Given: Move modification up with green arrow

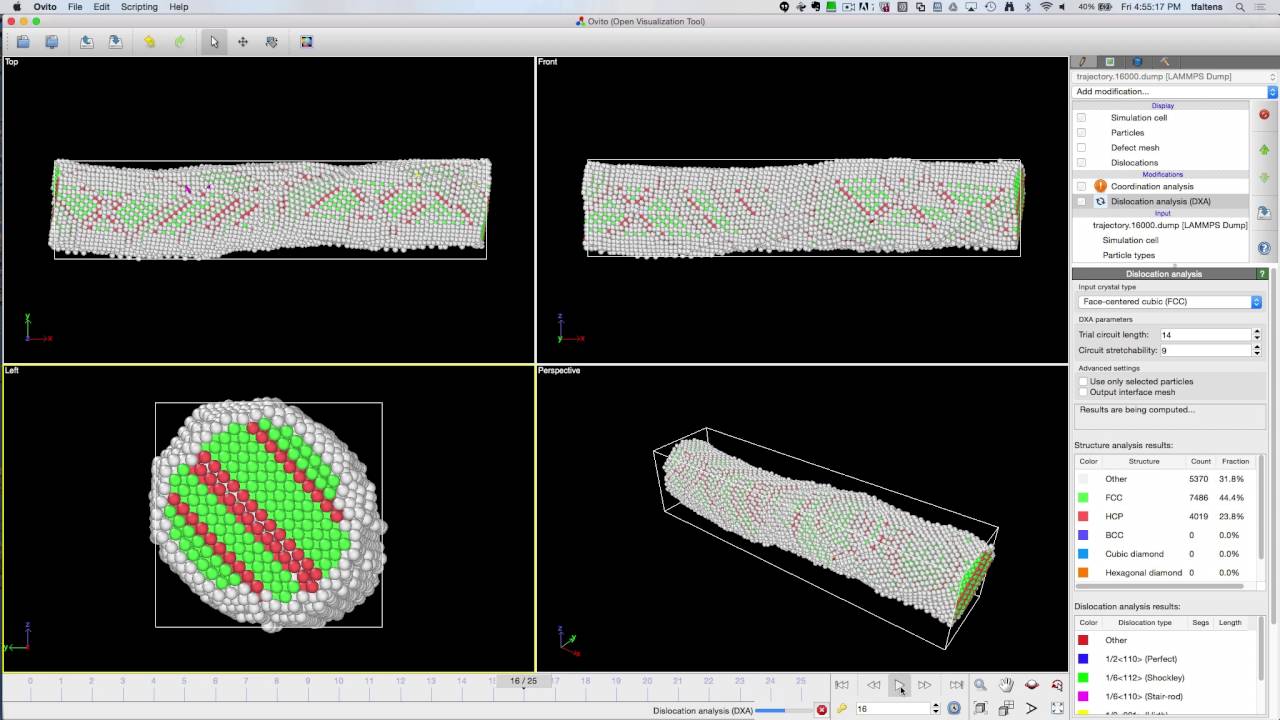Looking at the screenshot, I should point(1264,150).
